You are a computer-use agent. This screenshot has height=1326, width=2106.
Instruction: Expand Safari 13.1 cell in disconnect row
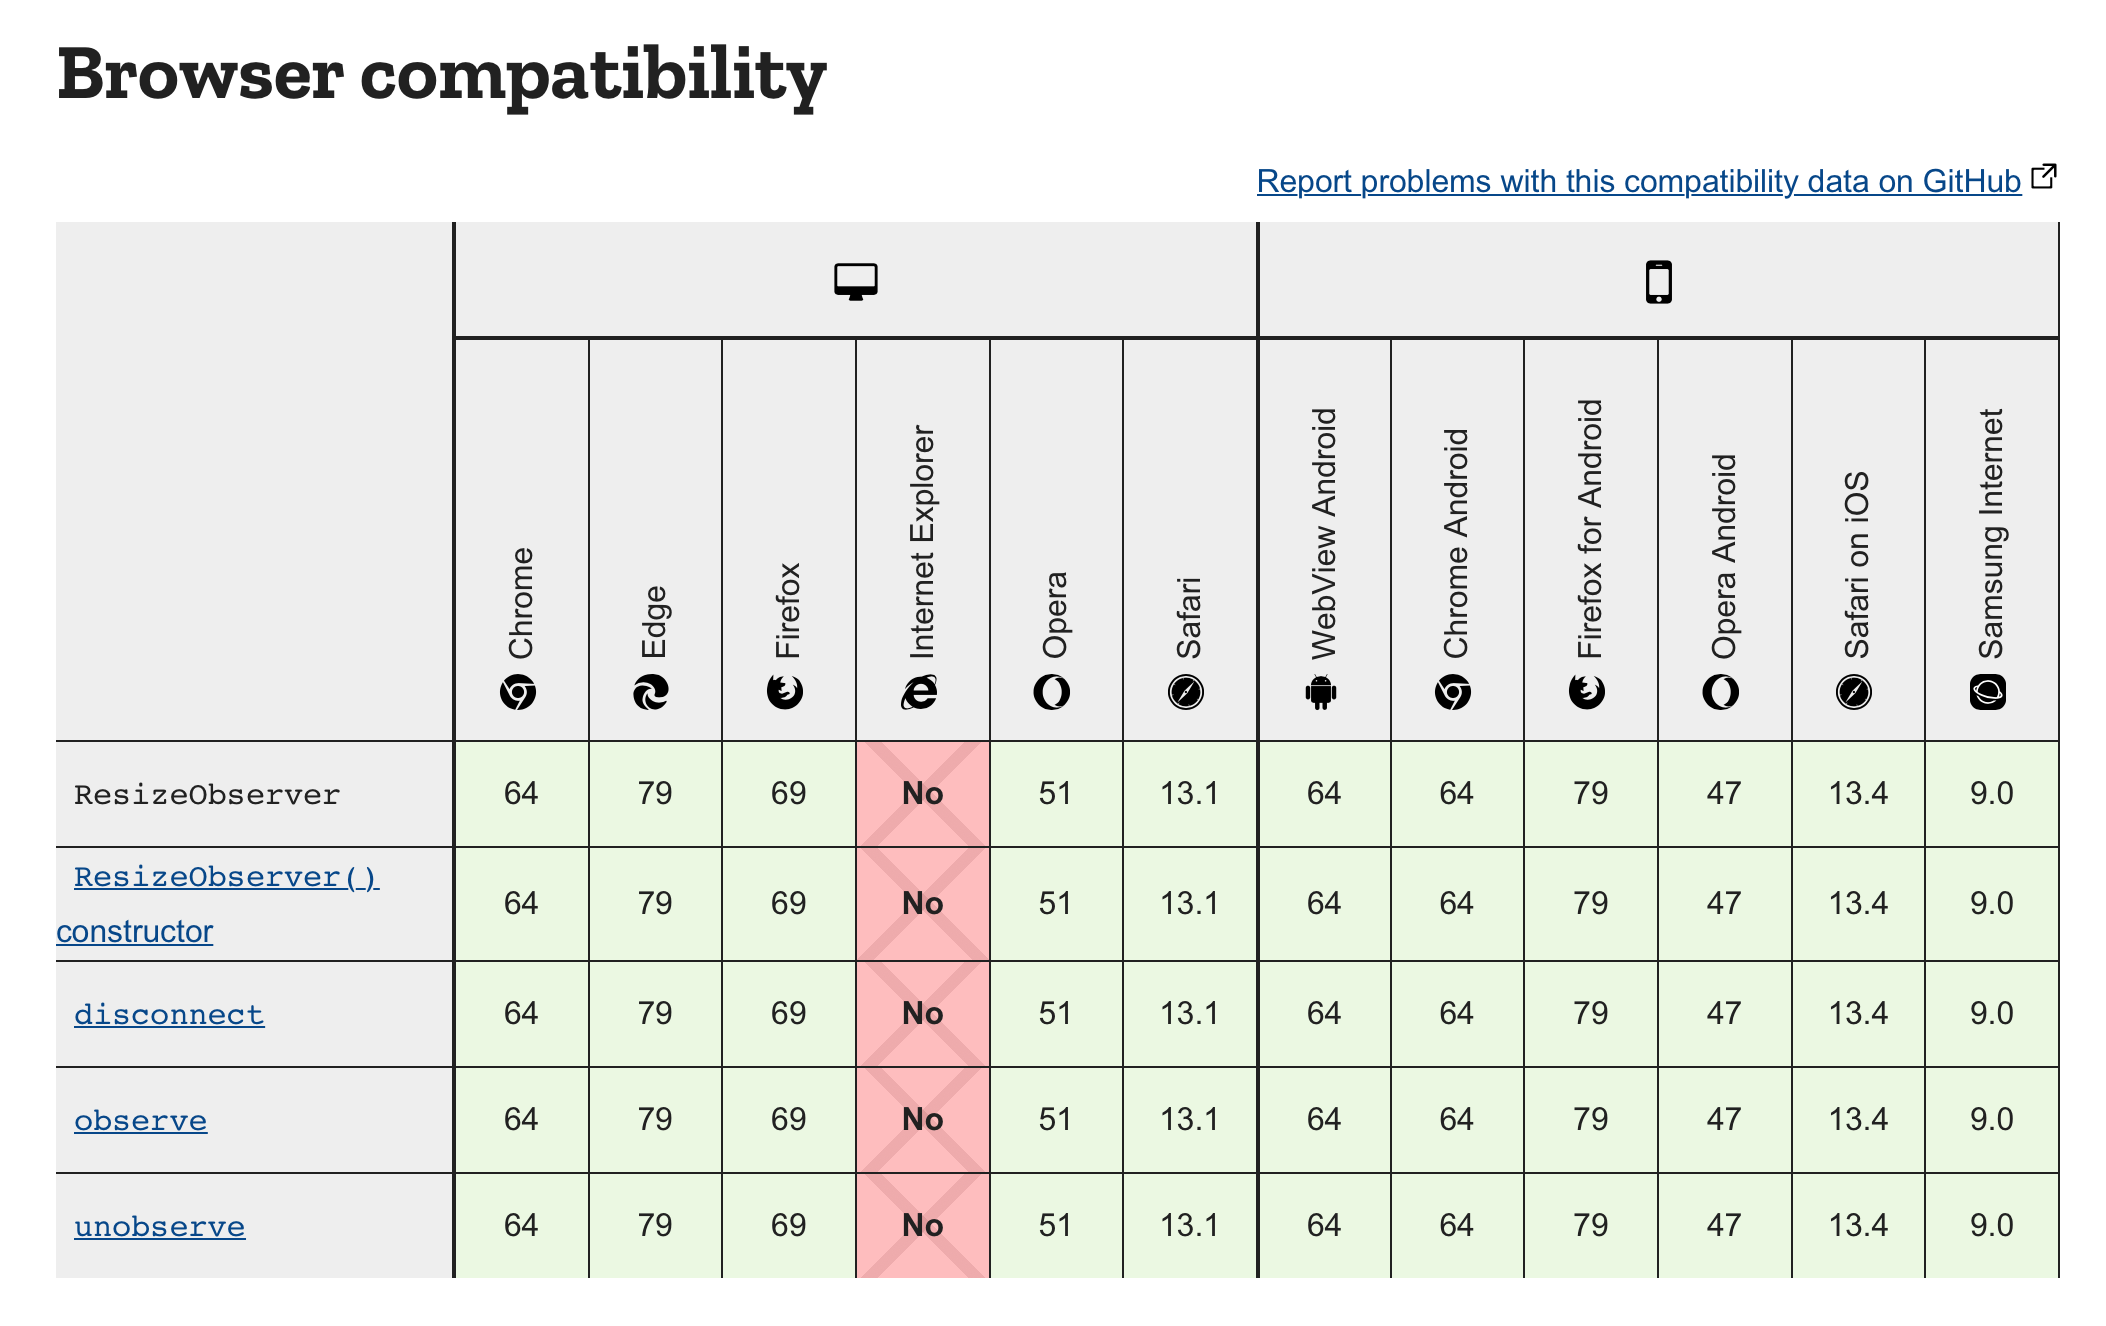tap(1190, 1014)
